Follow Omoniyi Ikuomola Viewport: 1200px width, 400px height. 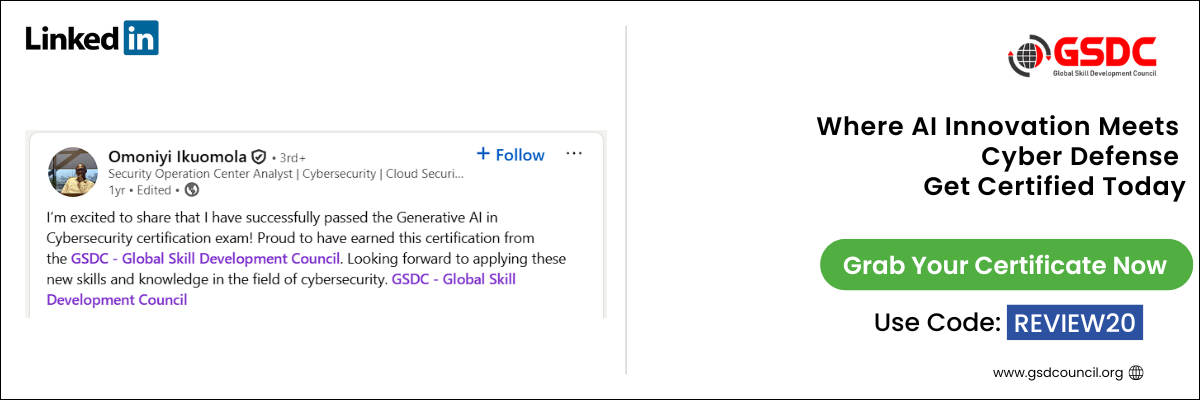[x=510, y=155]
